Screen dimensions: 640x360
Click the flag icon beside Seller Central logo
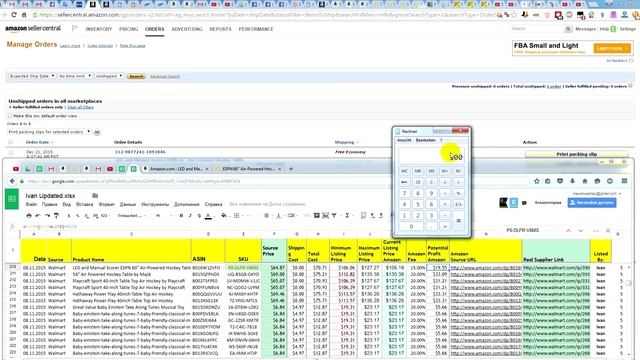(74, 29)
